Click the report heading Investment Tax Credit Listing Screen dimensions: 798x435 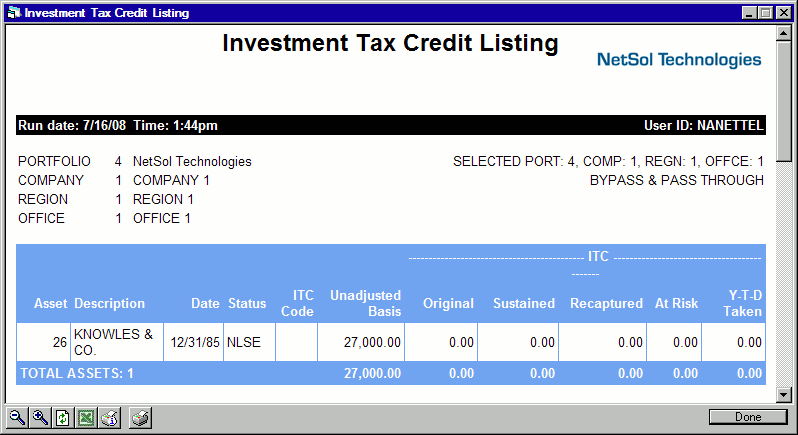(390, 43)
